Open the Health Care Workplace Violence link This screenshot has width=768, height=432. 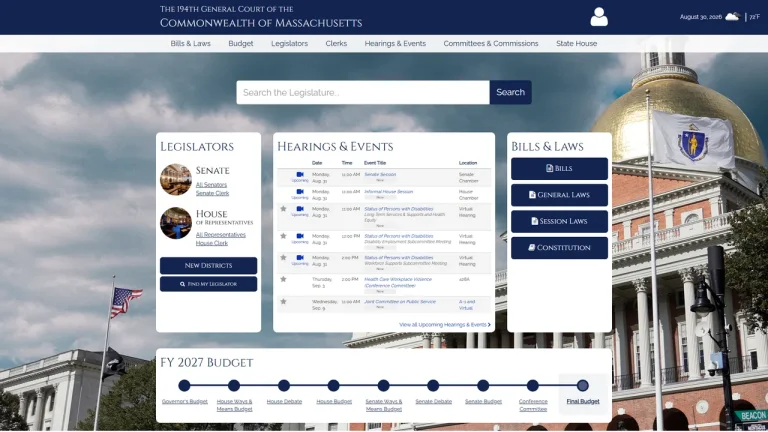pyautogui.click(x=398, y=282)
